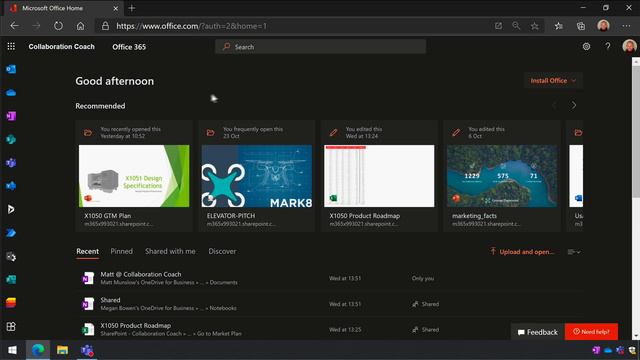Open OneNote from the left sidebar

[x=11, y=116]
